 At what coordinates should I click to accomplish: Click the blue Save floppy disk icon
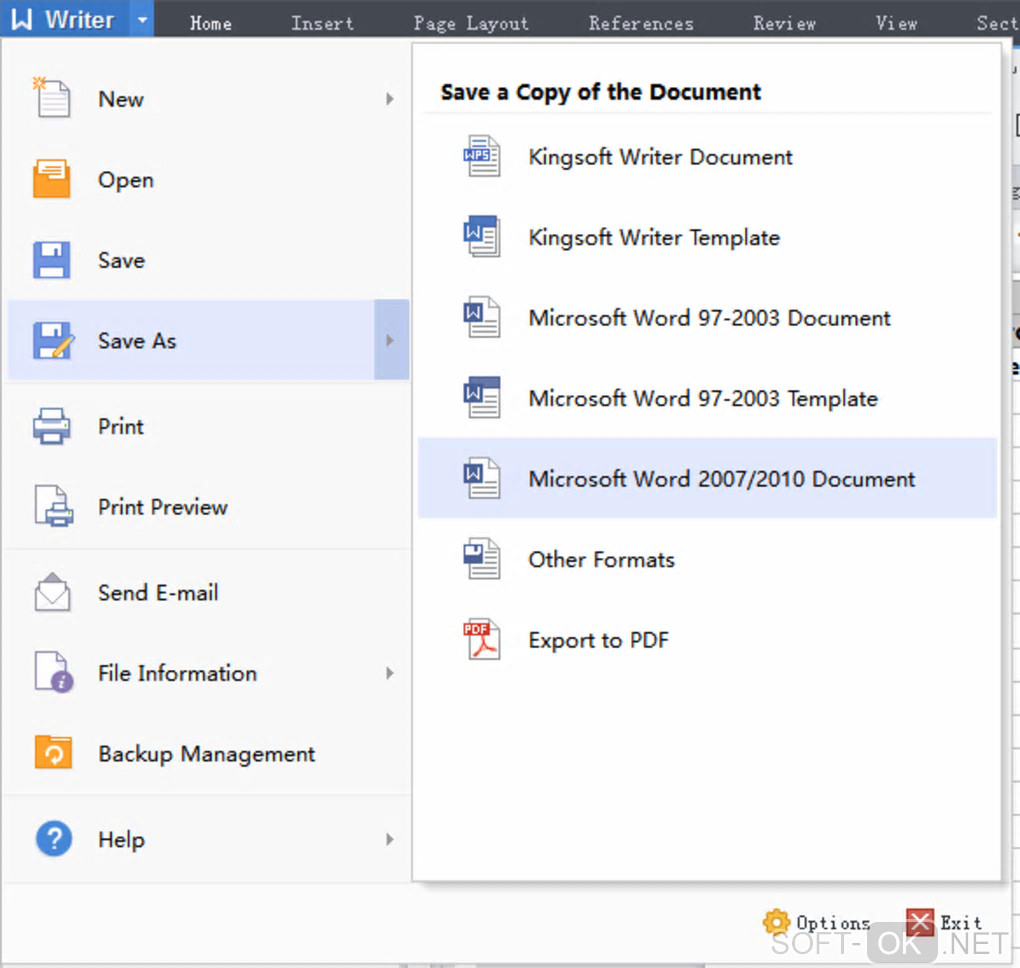(x=51, y=260)
